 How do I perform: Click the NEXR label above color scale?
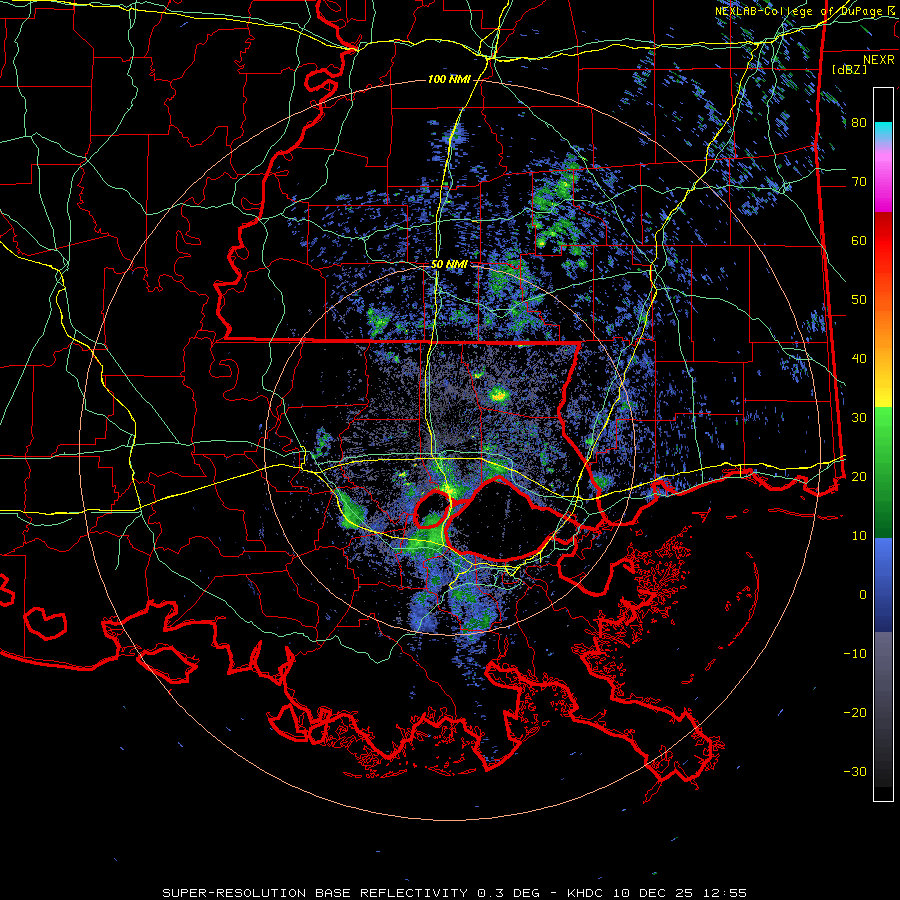click(879, 60)
